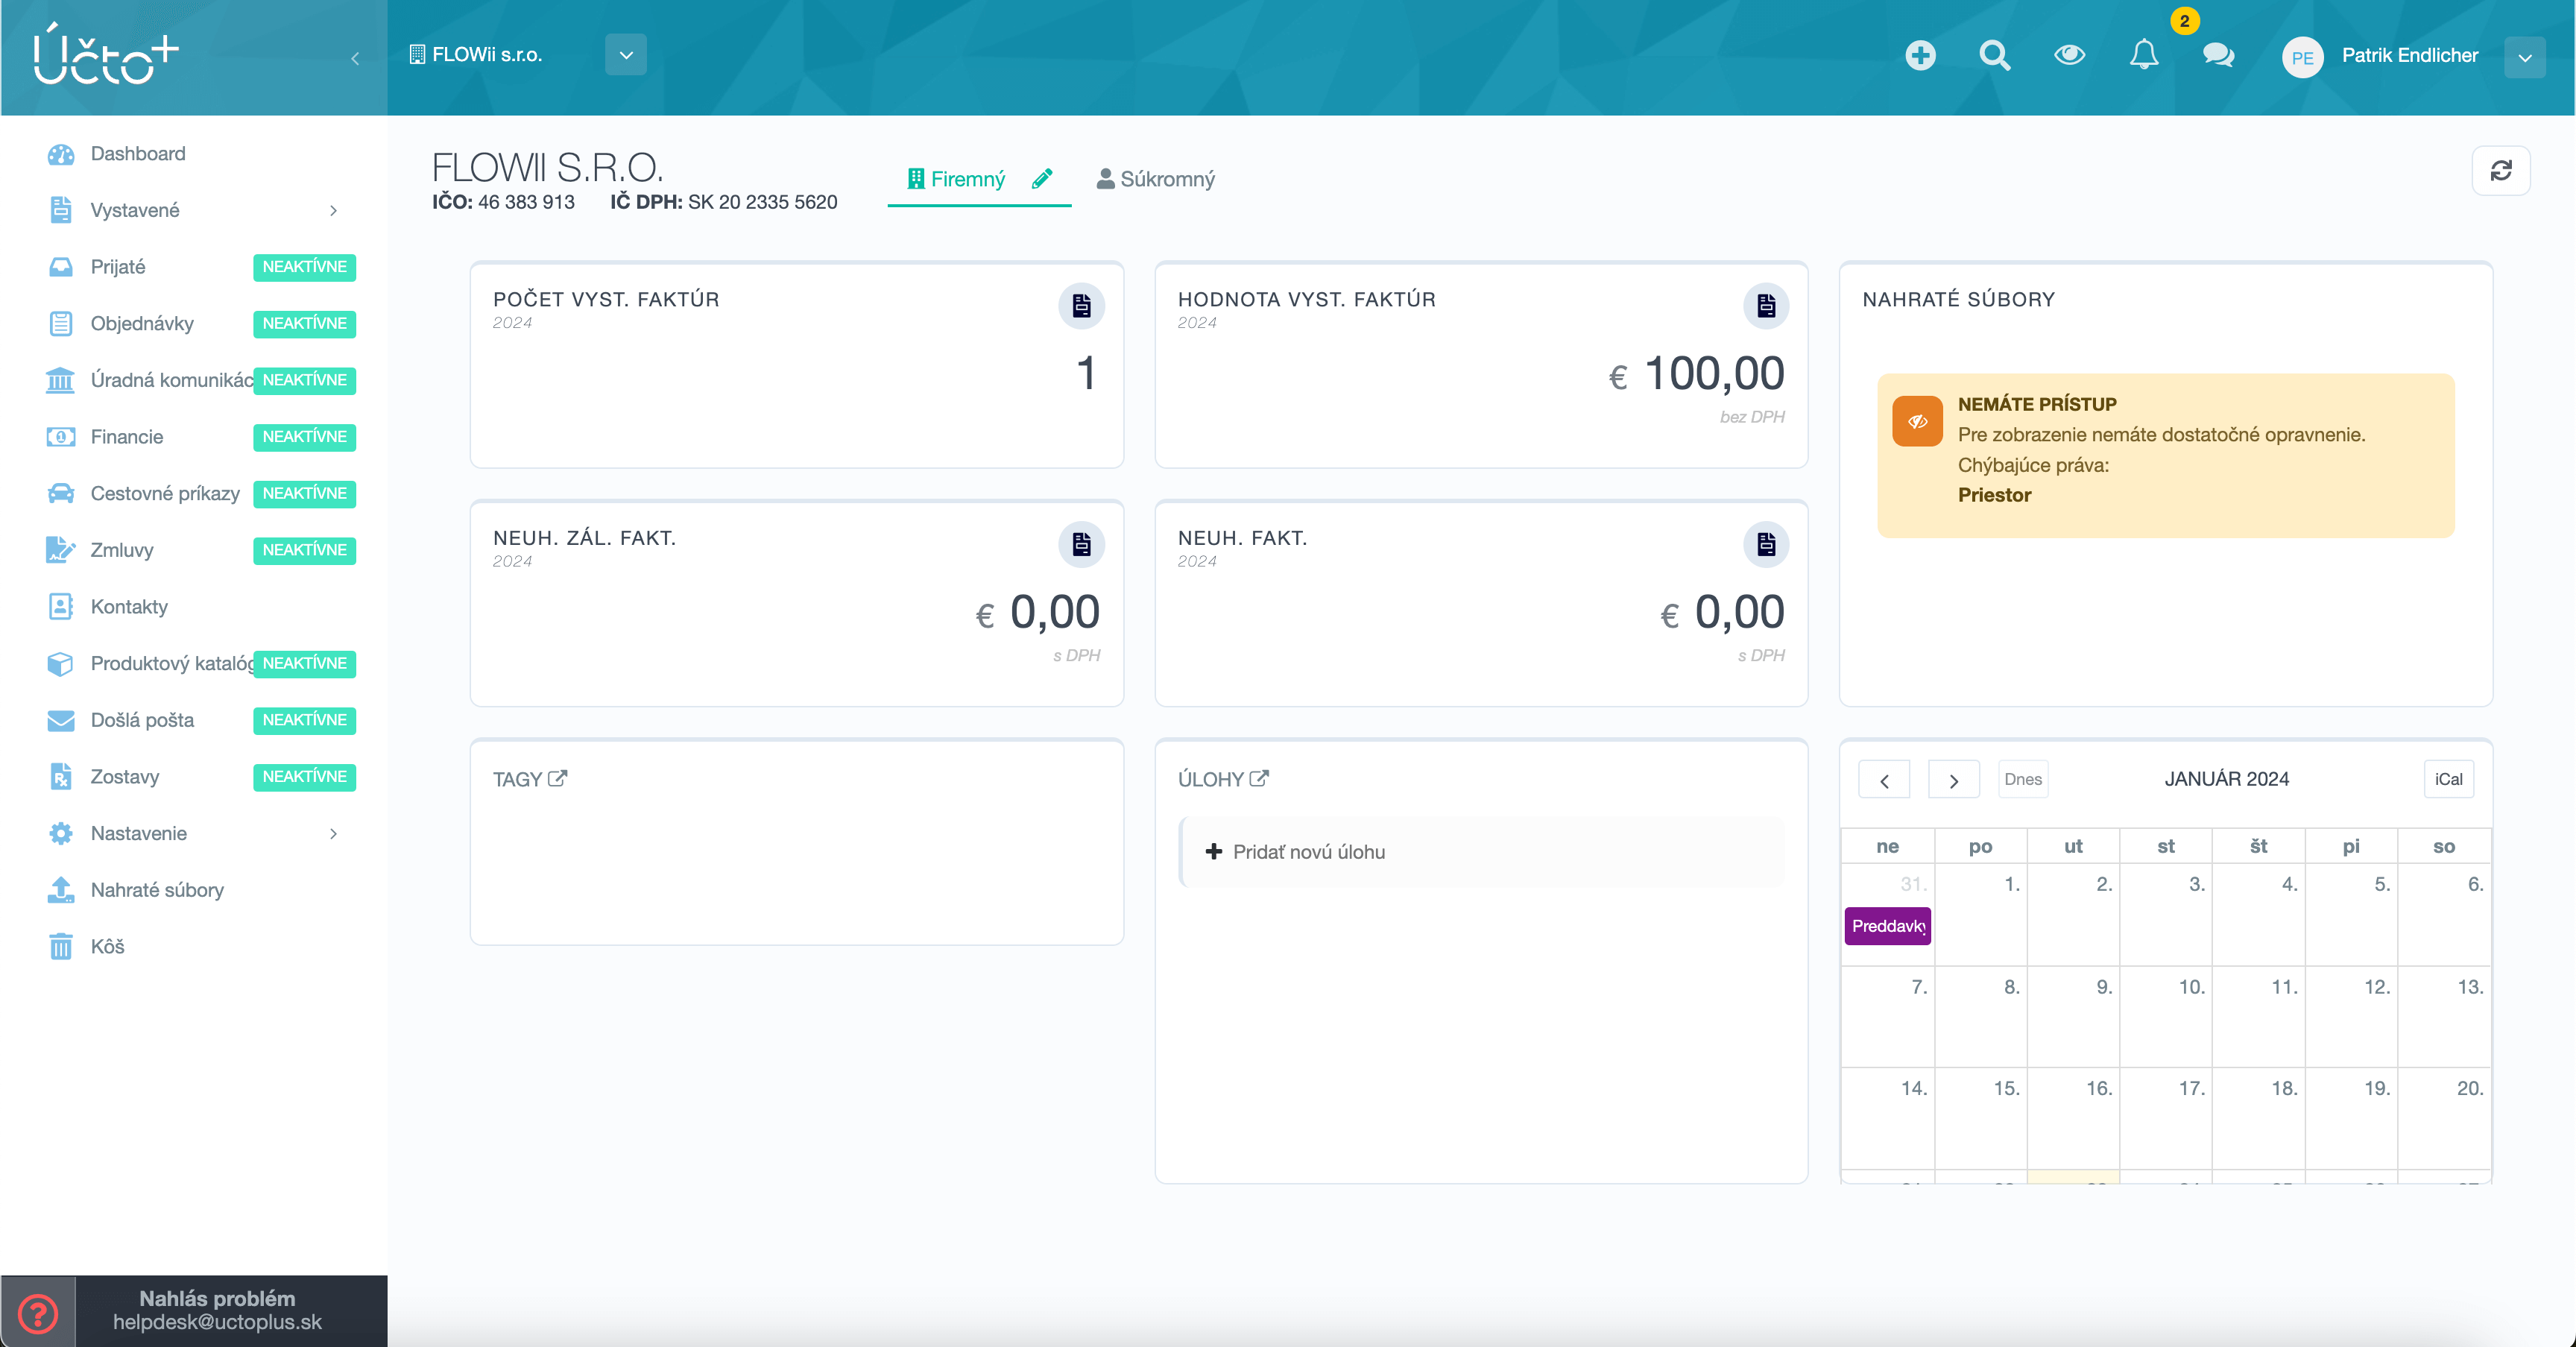Open search with the magnifier icon
This screenshot has height=1347, width=2576.
click(x=1994, y=55)
